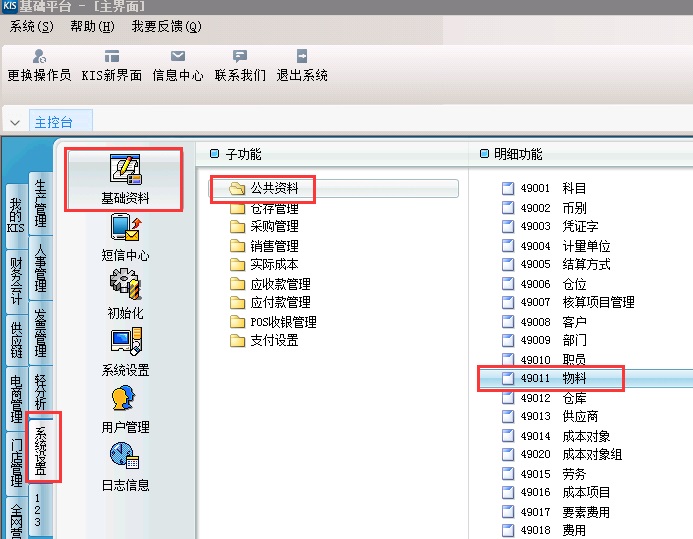Open 49006 仓位 detail function
The image size is (693, 539).
pos(544,284)
